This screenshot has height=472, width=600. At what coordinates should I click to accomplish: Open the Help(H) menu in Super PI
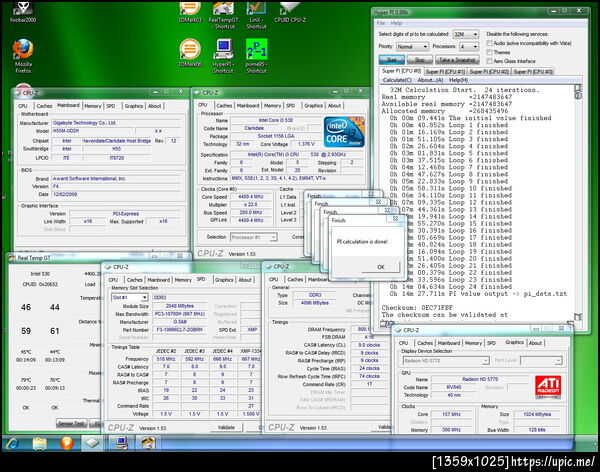click(x=458, y=80)
